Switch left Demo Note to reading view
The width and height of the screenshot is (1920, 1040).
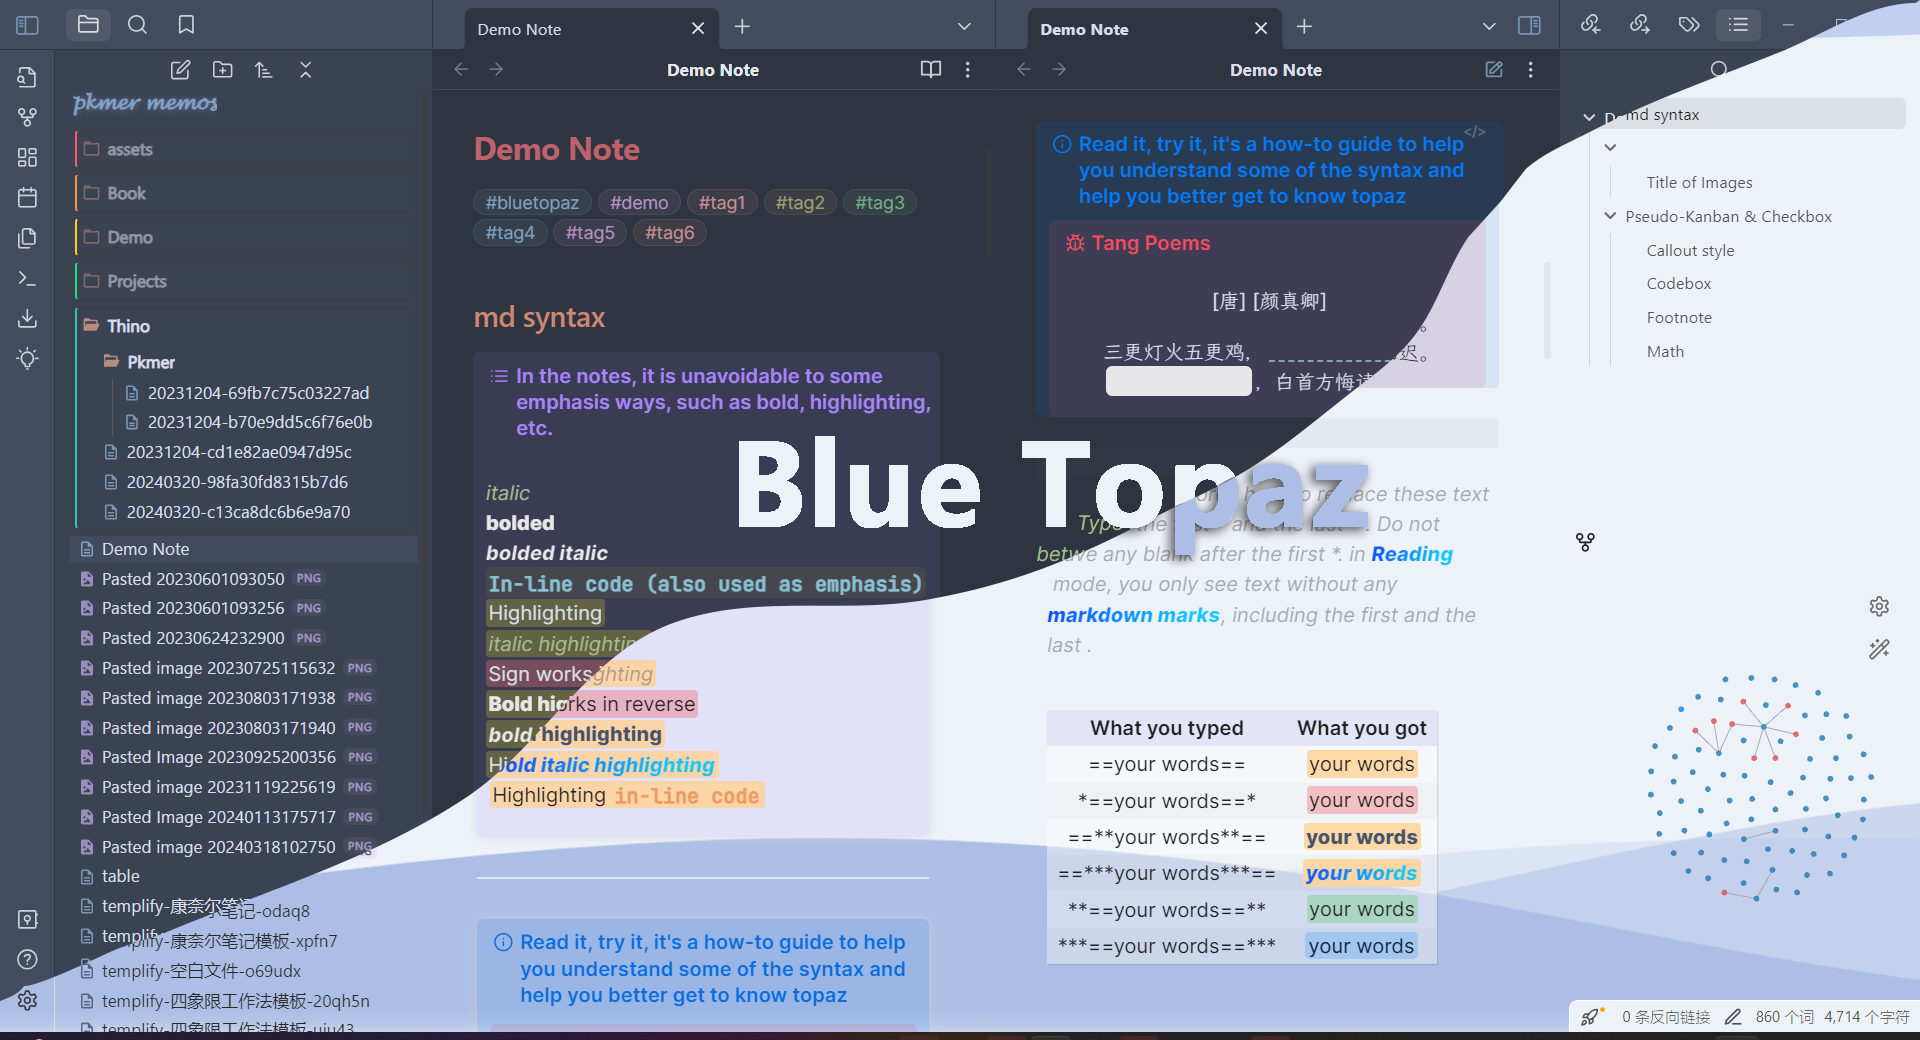[930, 70]
